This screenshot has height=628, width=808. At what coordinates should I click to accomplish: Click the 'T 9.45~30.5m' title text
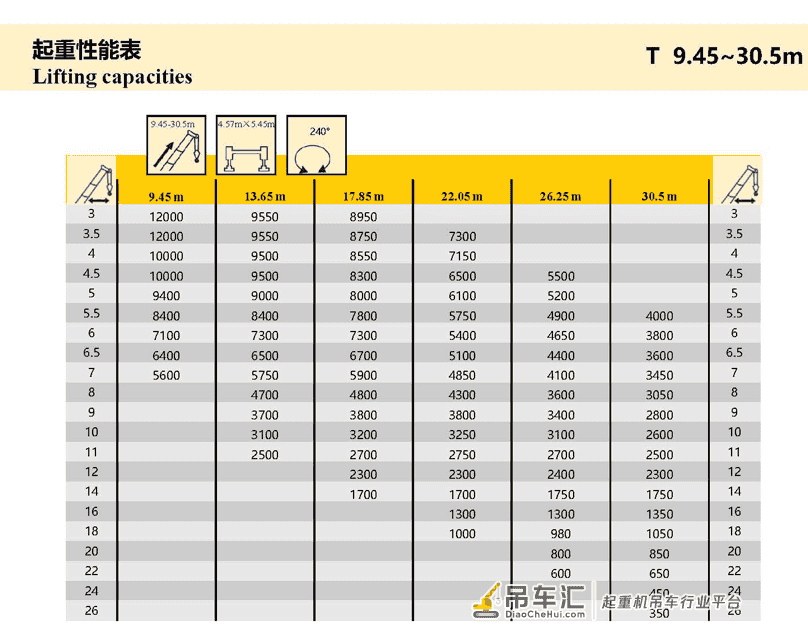point(724,56)
